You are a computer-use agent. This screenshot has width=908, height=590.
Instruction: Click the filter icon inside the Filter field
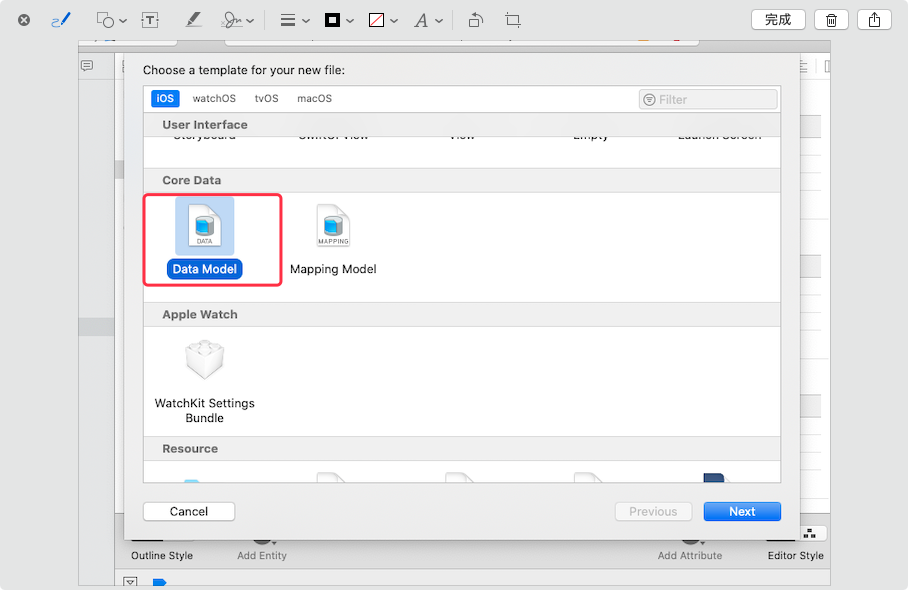(x=649, y=100)
